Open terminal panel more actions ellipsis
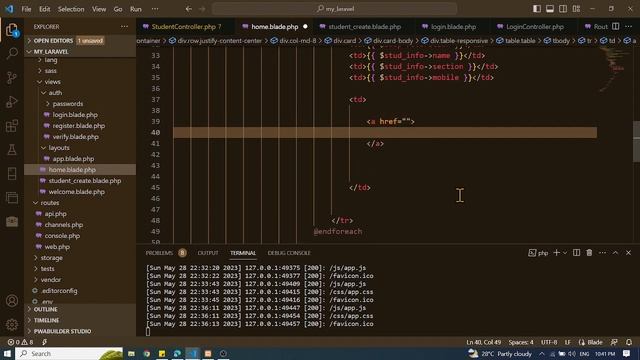Viewport: 640px width, 360px height. pos(602,253)
